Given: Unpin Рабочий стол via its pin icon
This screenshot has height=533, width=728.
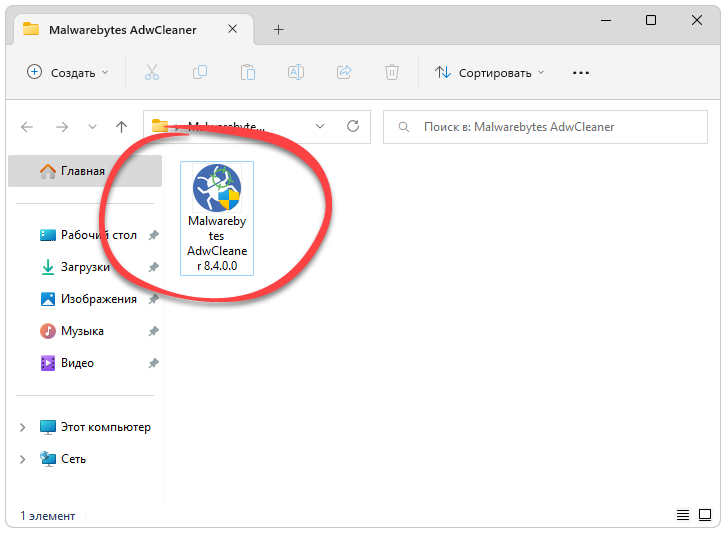Looking at the screenshot, I should [154, 235].
